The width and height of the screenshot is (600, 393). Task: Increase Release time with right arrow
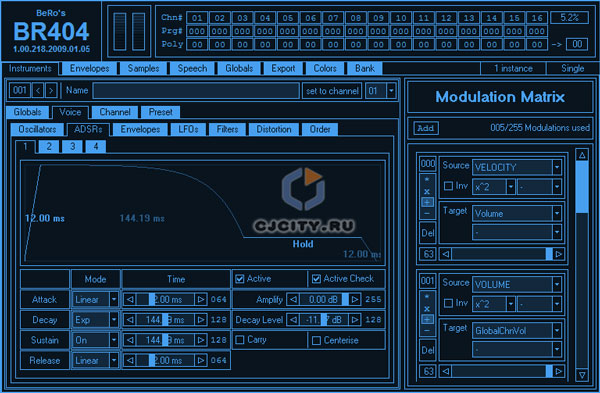pos(201,360)
